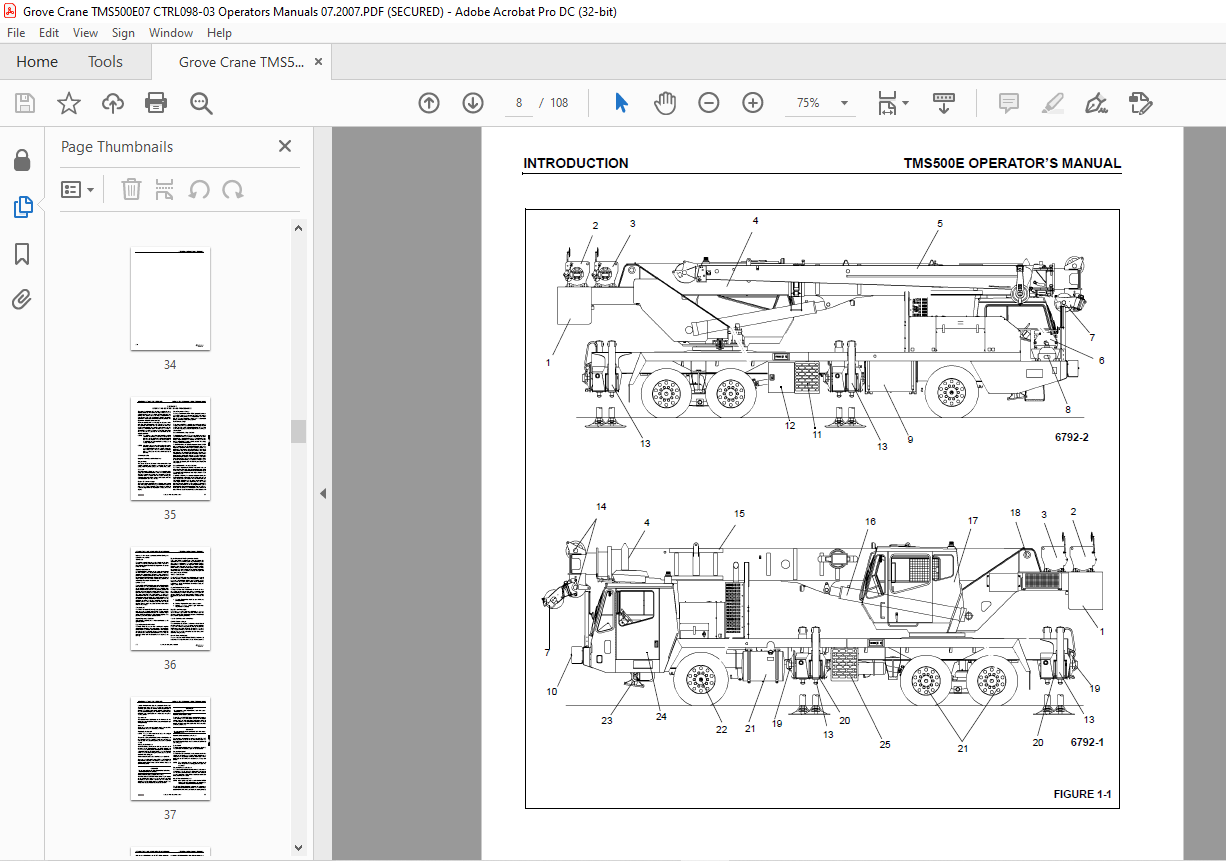1226x861 pixels.
Task: Rotate page clockwise icon
Action: tap(233, 189)
